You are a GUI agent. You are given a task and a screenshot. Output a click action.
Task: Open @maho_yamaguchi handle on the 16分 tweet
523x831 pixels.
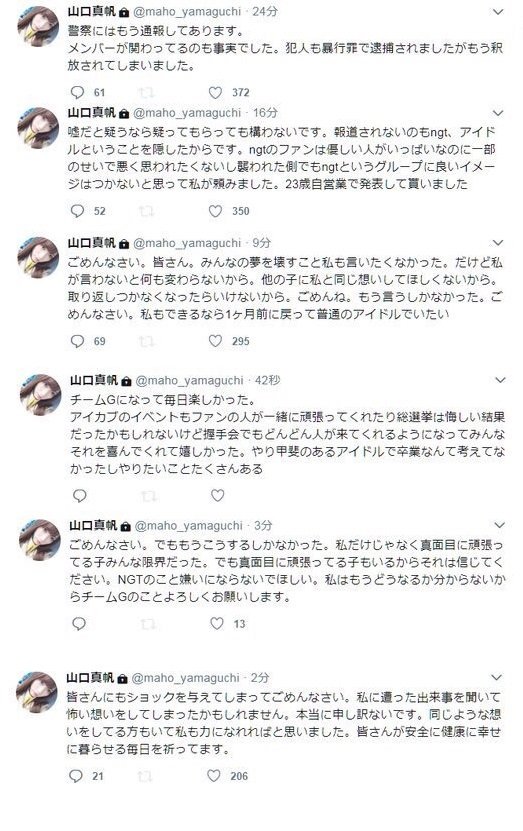tap(187, 113)
